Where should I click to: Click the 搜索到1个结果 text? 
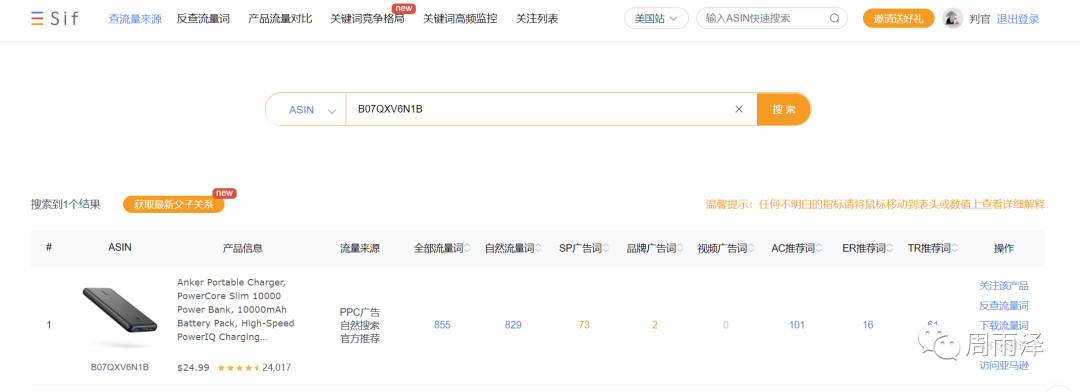pos(65,205)
